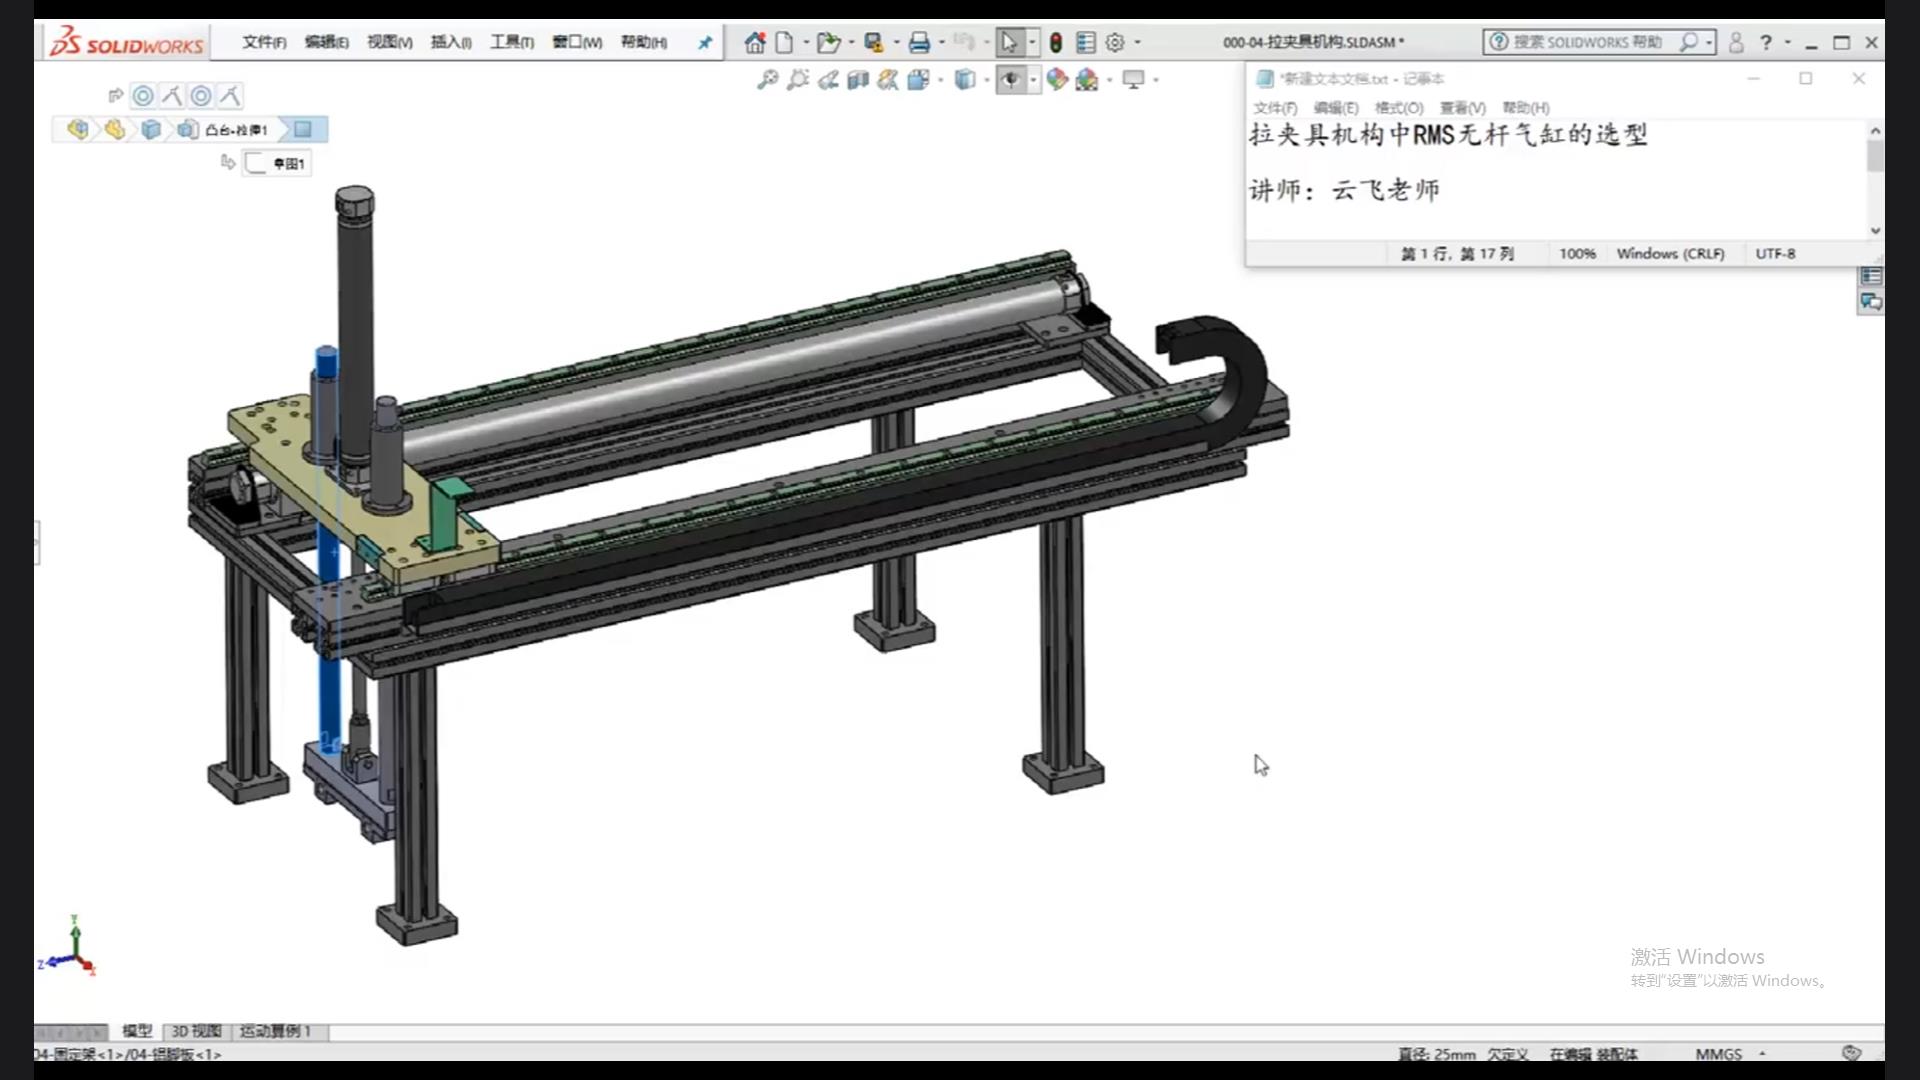
Task: Open the Display Style cube icon
Action: pyautogui.click(x=965, y=79)
